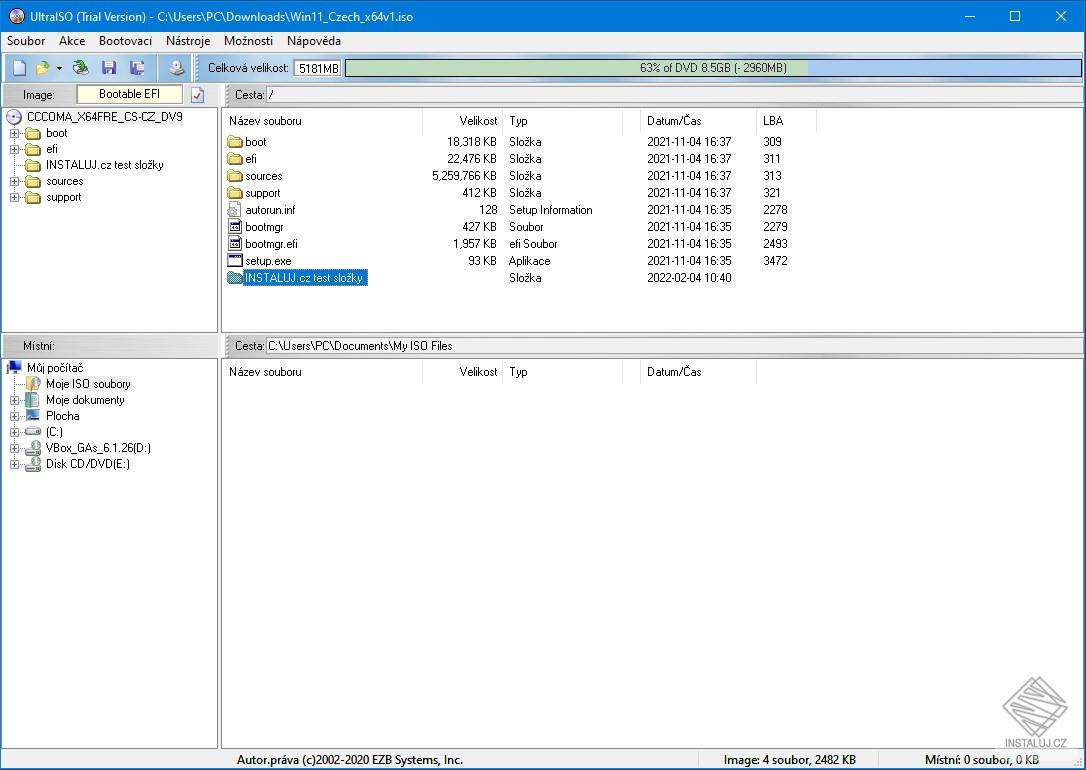Expand the efi folder in image tree
The width and height of the screenshot is (1086, 770).
tap(14, 149)
